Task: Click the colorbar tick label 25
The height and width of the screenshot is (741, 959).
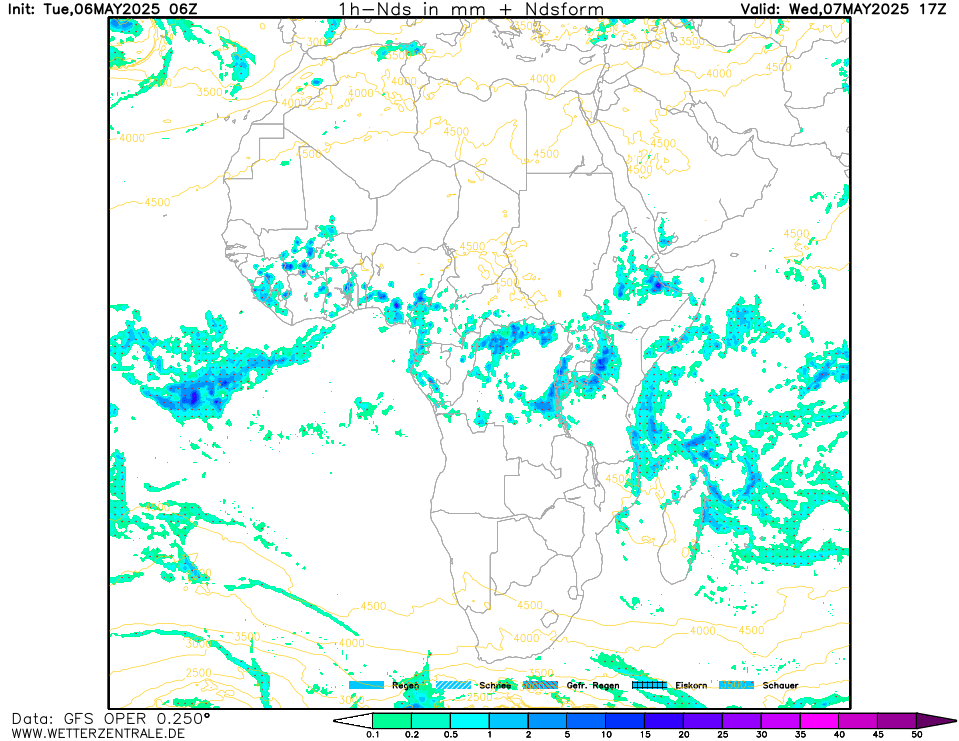Action: pyautogui.click(x=722, y=734)
